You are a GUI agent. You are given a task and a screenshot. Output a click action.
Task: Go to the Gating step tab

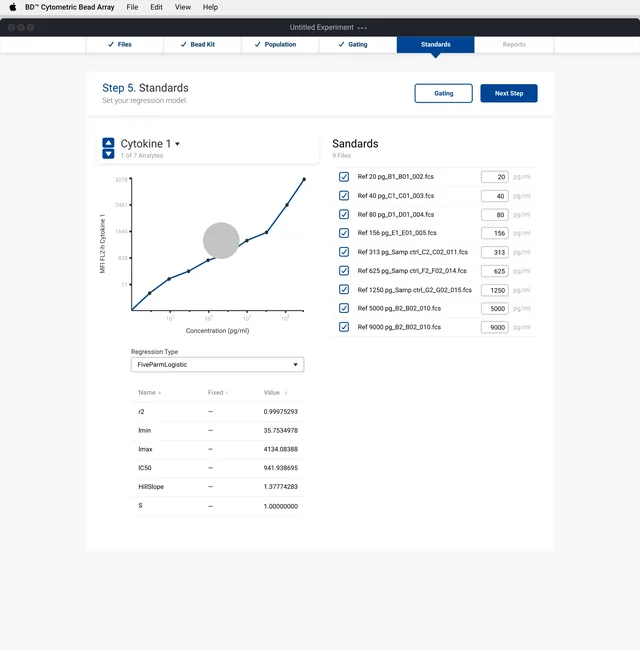point(358,44)
